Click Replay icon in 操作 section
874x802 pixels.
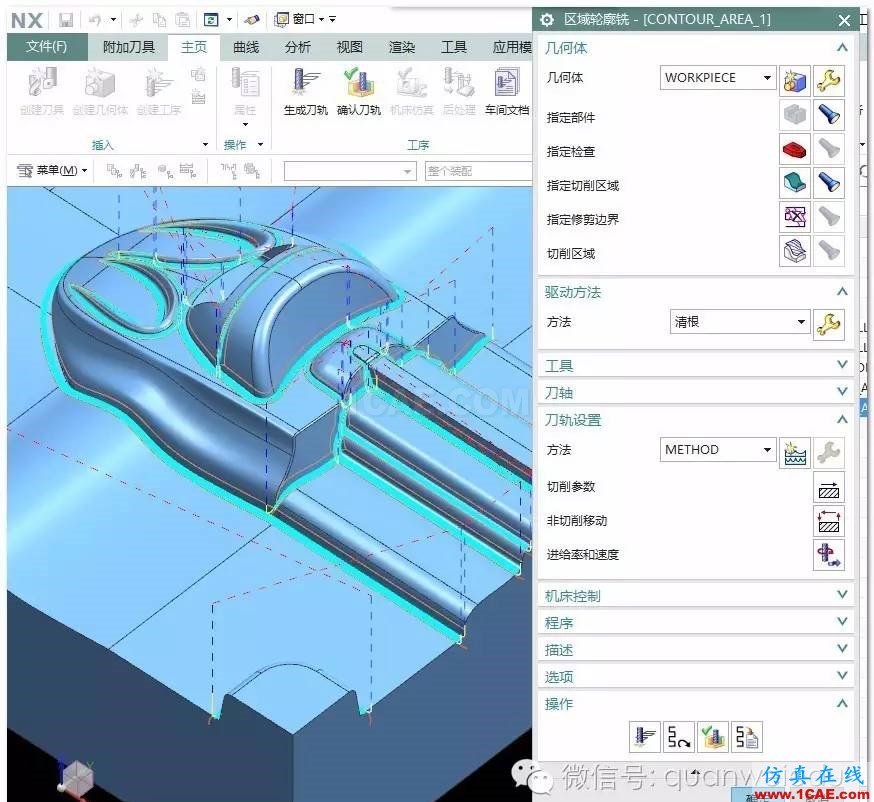tap(679, 737)
